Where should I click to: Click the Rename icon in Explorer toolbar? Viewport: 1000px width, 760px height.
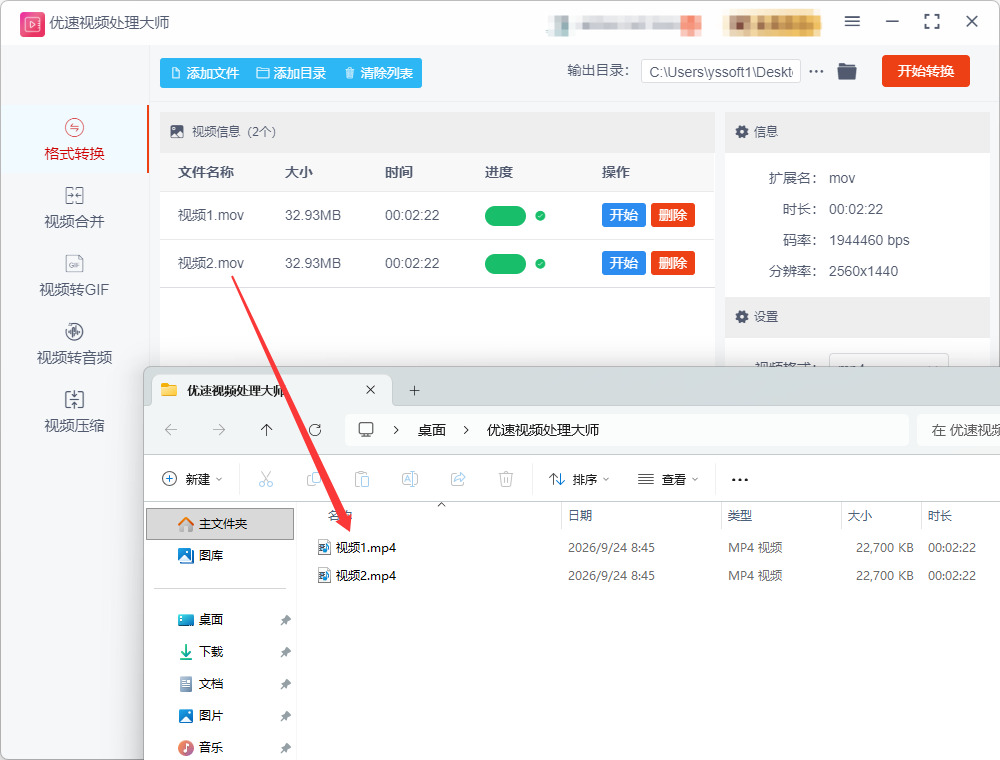410,479
